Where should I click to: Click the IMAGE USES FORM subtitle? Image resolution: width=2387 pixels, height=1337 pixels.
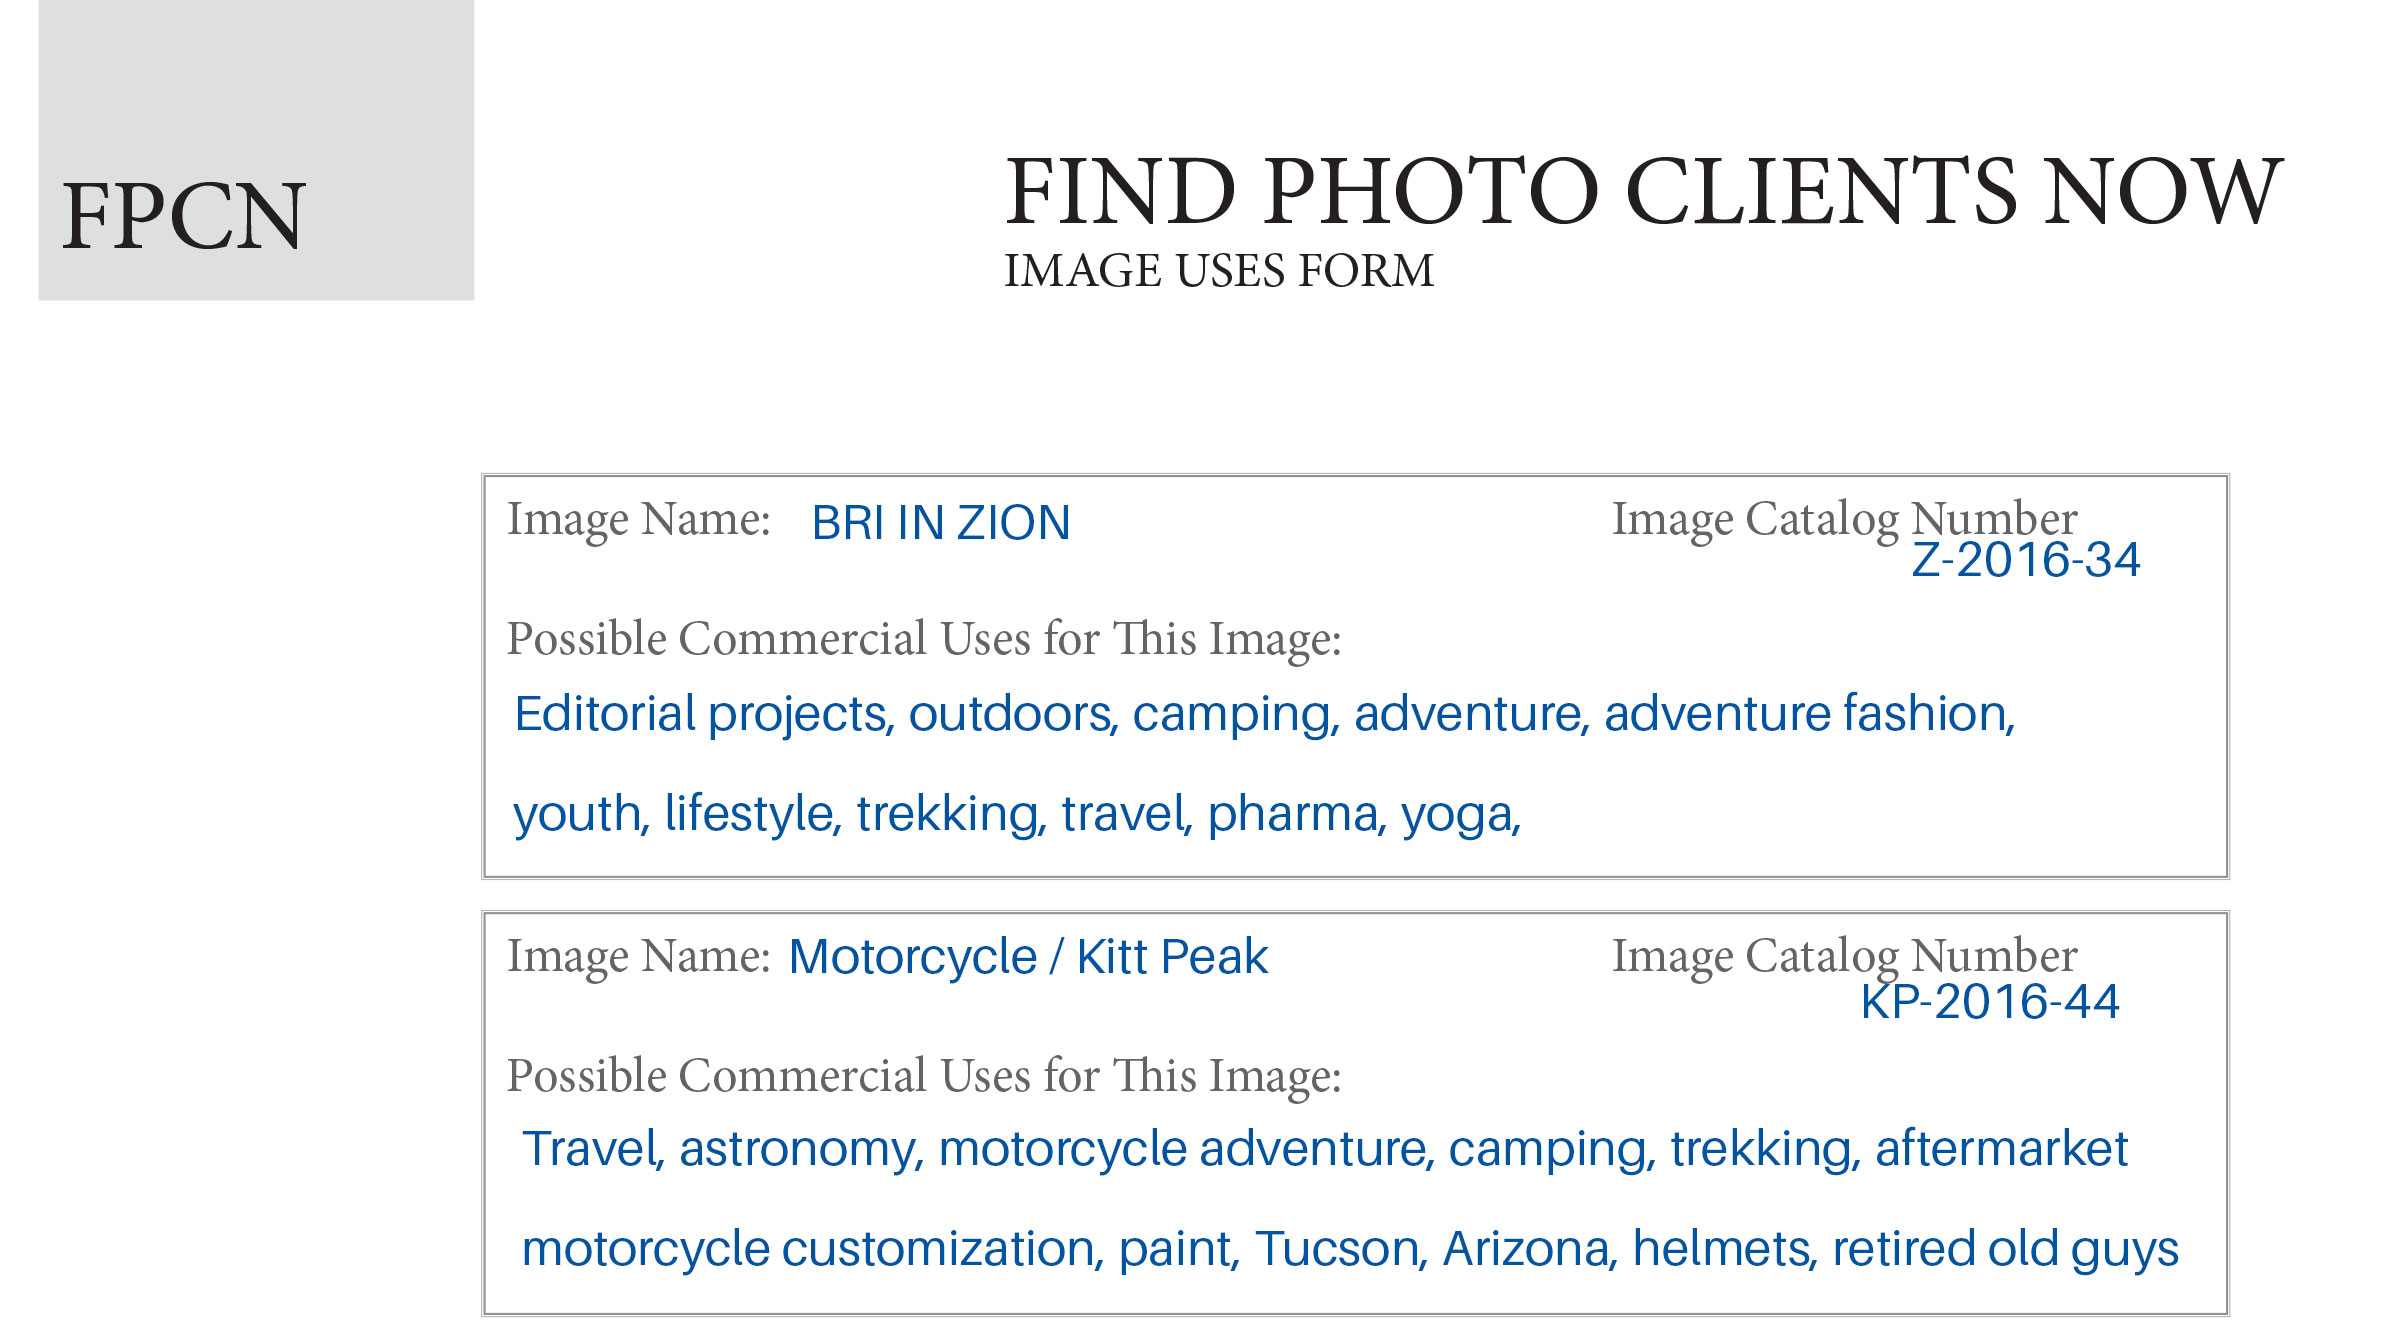coord(1219,271)
